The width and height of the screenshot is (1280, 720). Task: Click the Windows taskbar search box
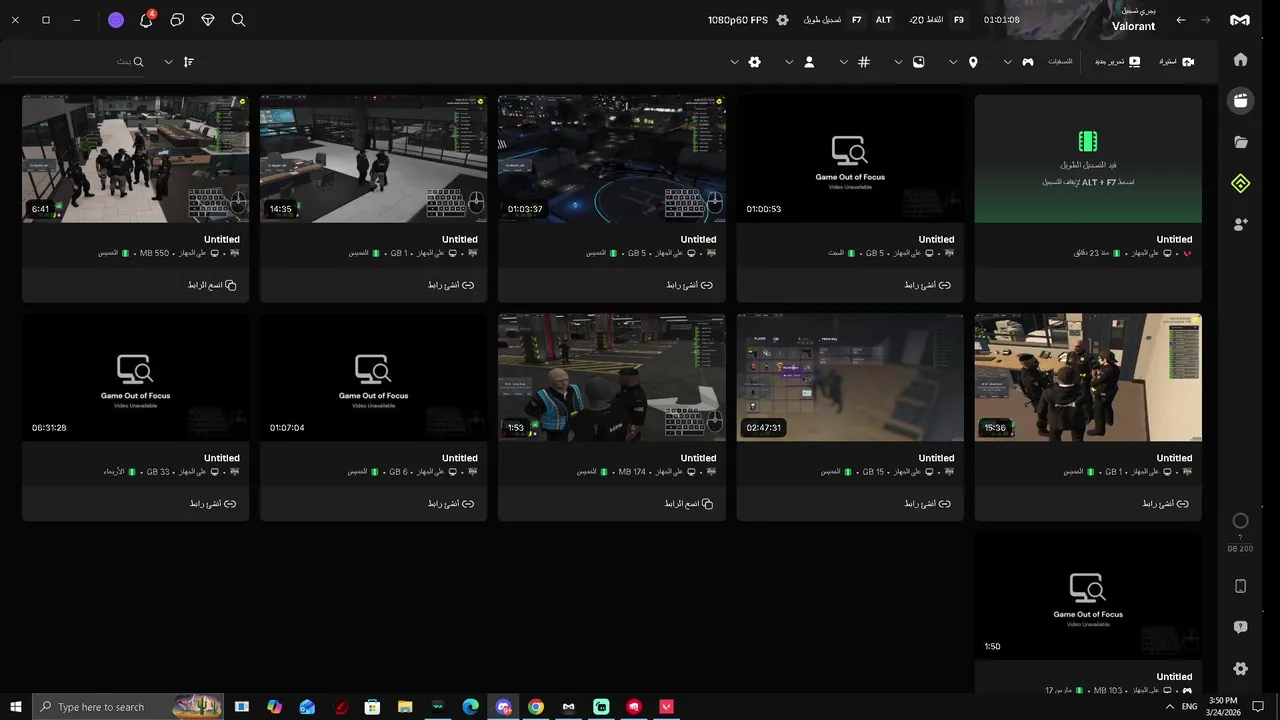pyautogui.click(x=128, y=707)
